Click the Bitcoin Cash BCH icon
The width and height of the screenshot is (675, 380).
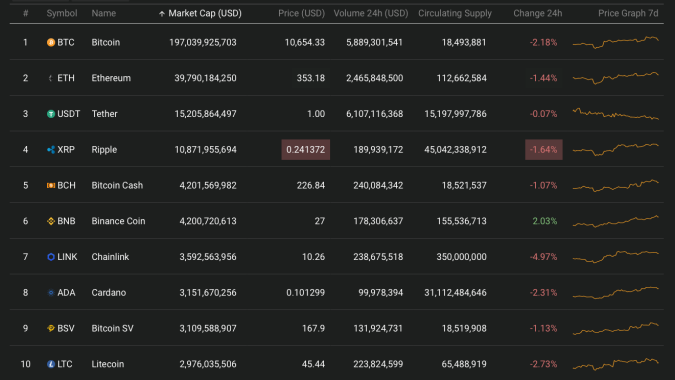point(51,185)
